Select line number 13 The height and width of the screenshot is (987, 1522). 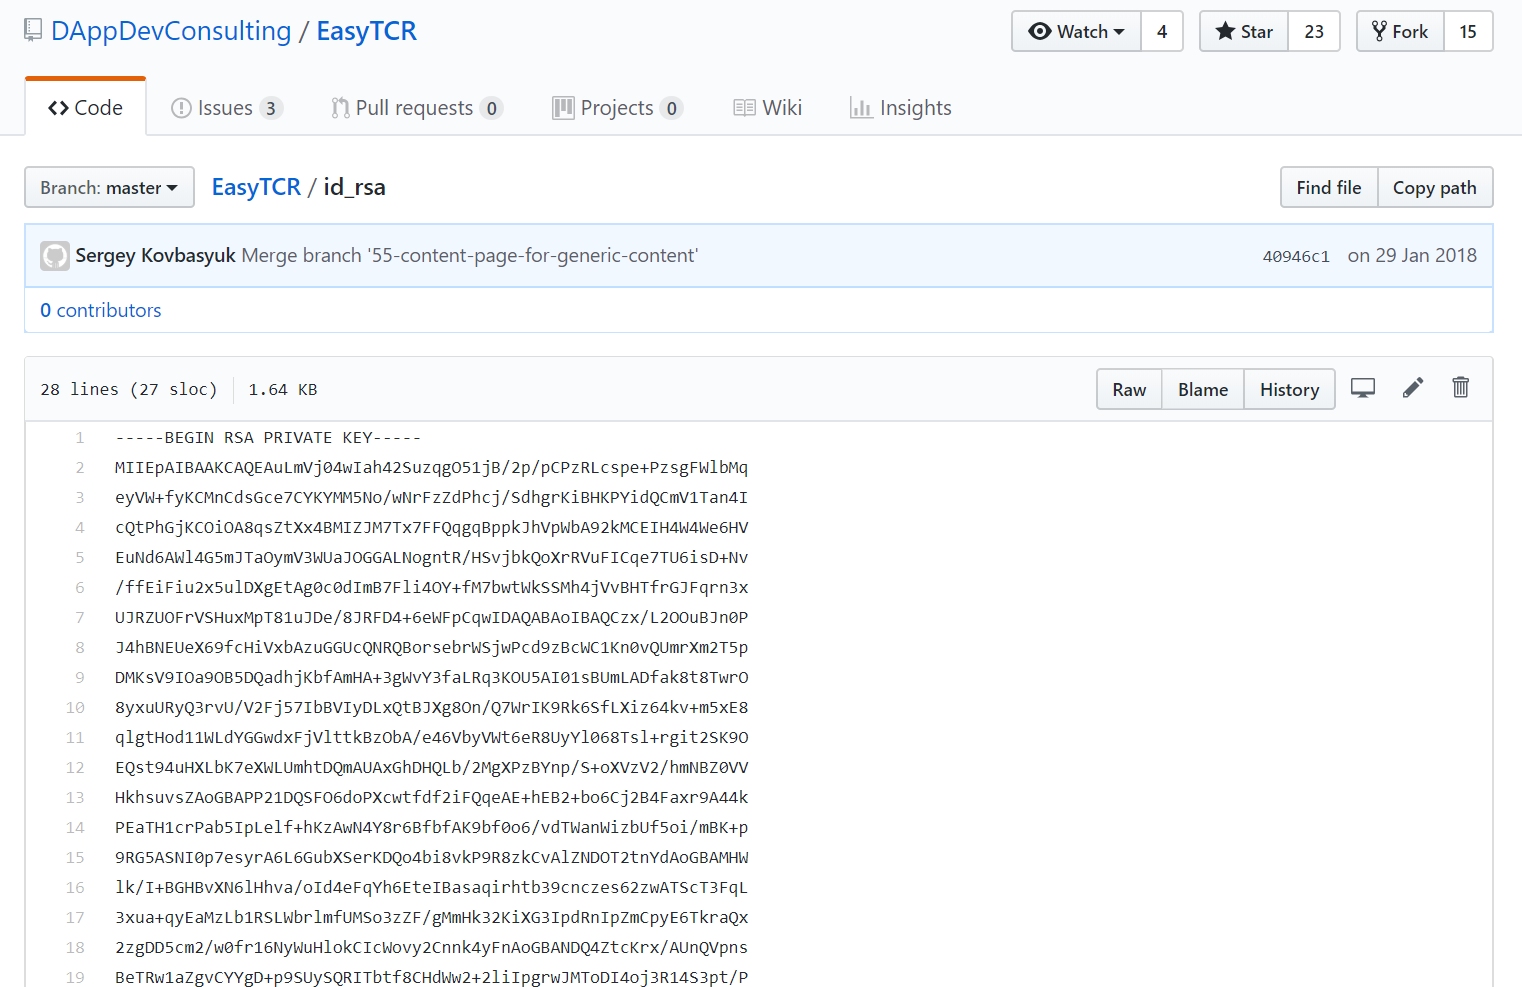75,797
